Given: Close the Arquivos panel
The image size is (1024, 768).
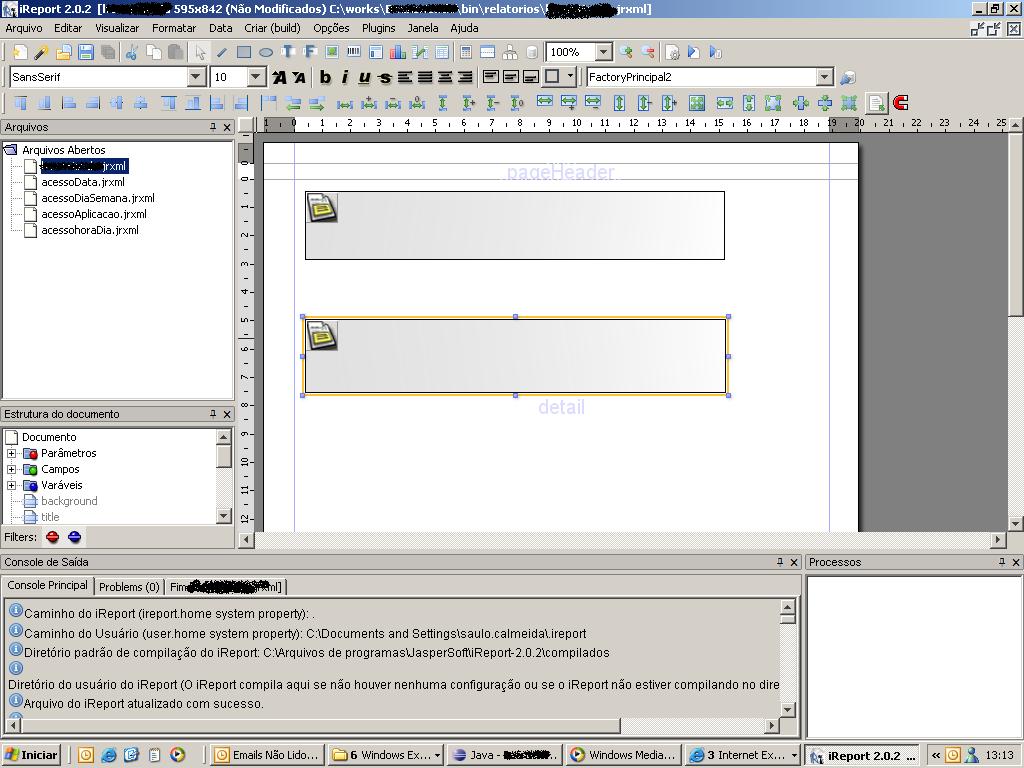Looking at the screenshot, I should [227, 127].
